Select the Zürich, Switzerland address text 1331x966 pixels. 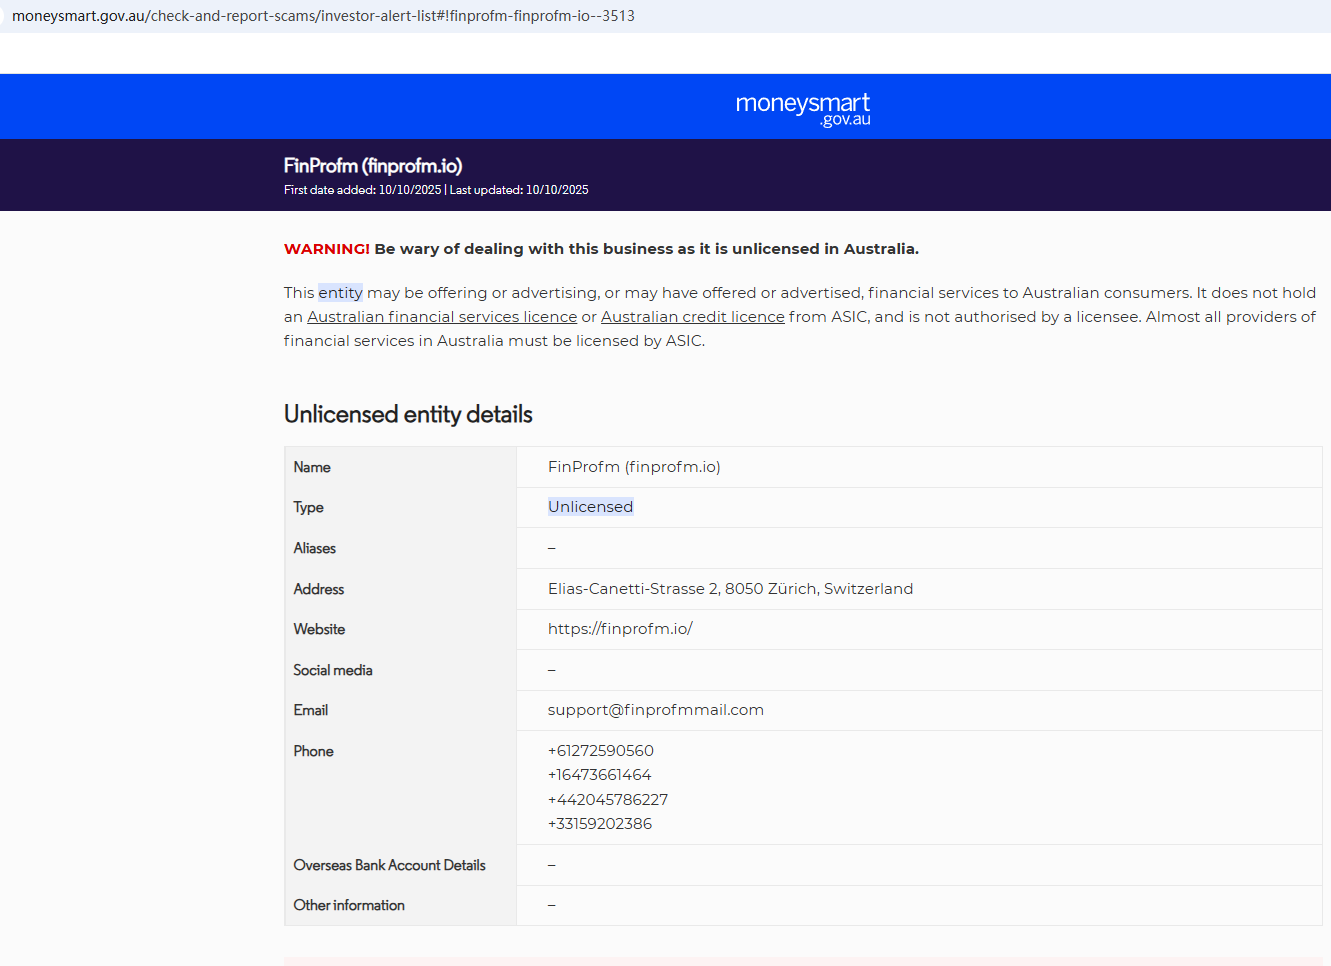coord(730,589)
